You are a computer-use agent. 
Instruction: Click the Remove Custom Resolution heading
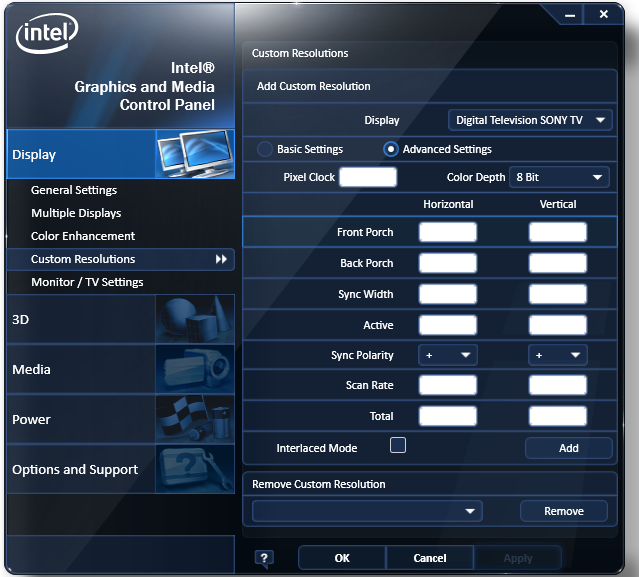tap(319, 484)
